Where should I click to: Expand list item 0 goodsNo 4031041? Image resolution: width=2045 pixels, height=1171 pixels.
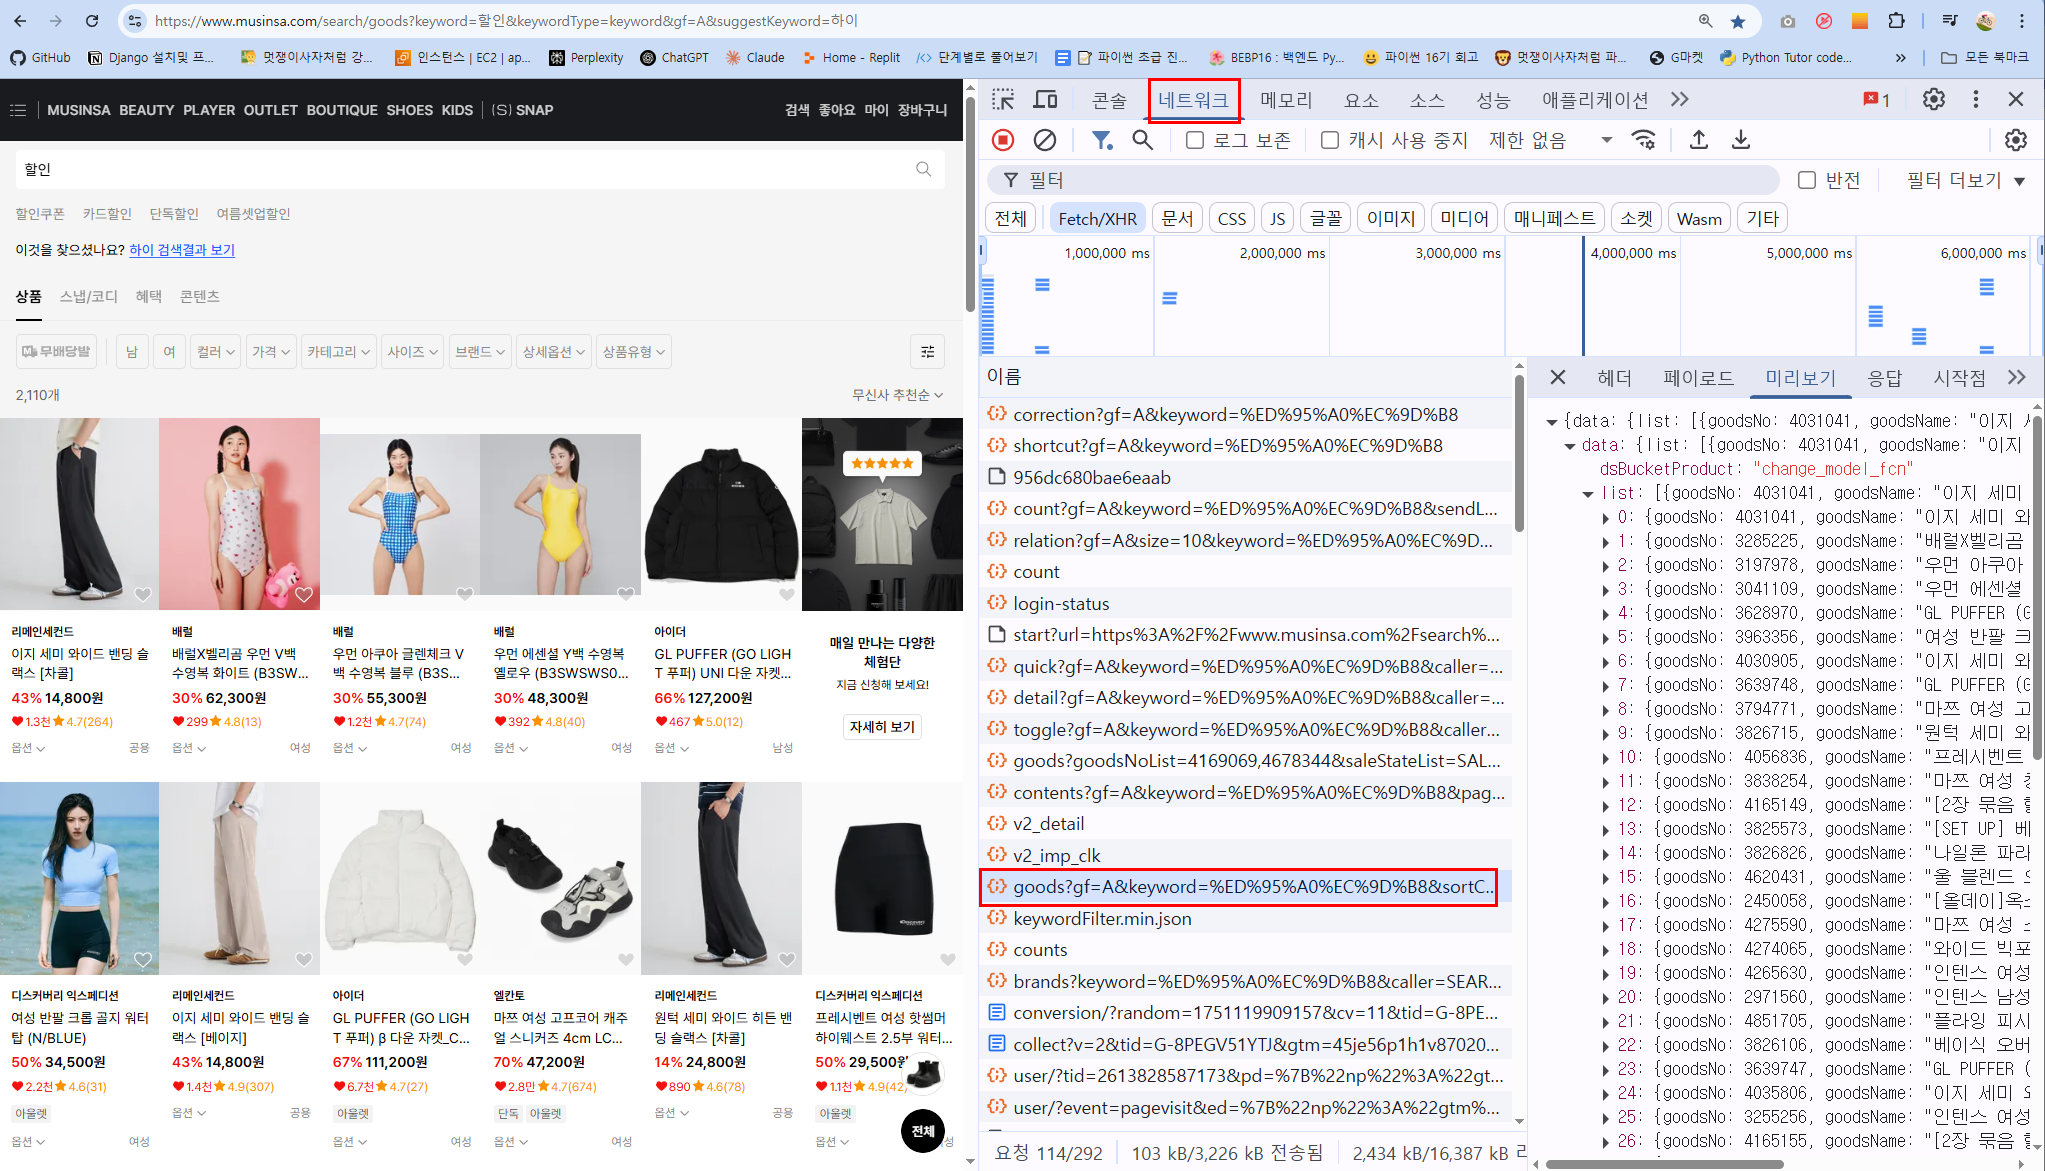coord(1606,518)
